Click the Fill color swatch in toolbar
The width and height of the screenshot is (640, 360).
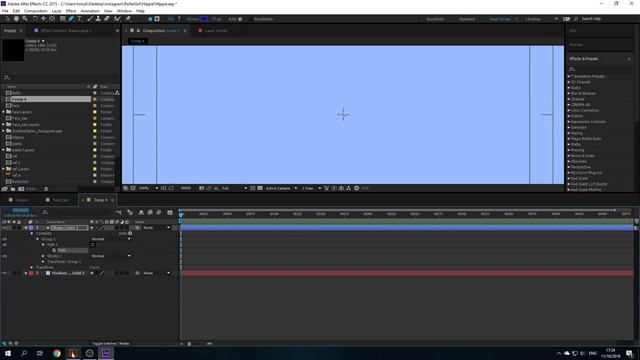[x=178, y=19]
